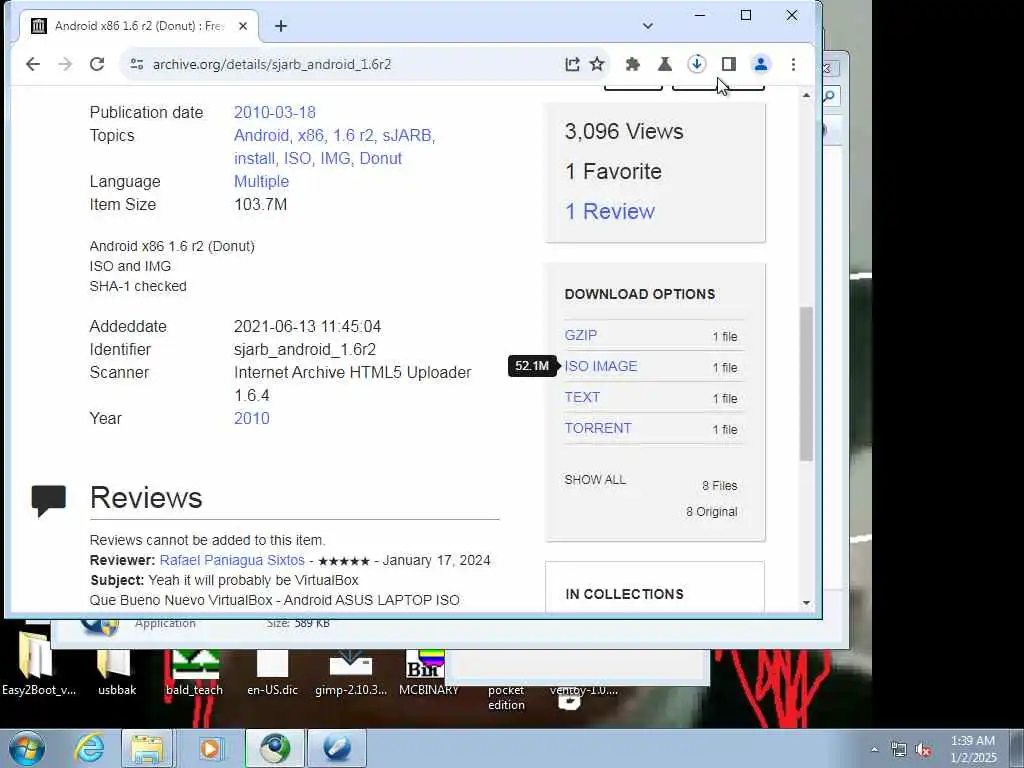Click the scrollbar down arrow

point(807,602)
